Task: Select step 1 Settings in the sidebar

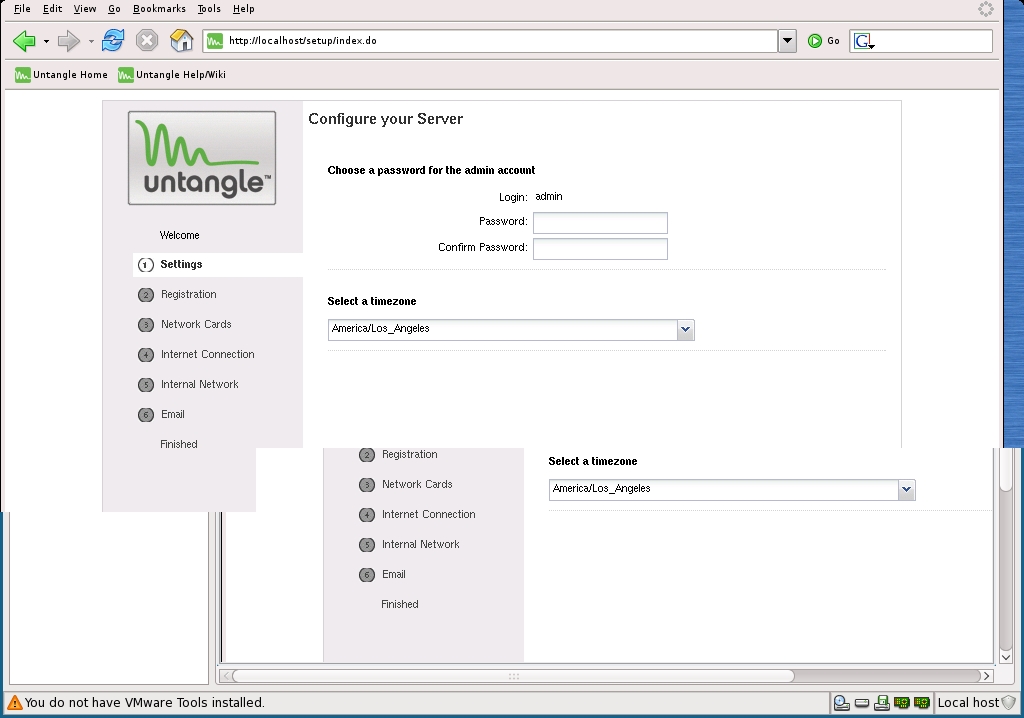Action: [x=218, y=265]
